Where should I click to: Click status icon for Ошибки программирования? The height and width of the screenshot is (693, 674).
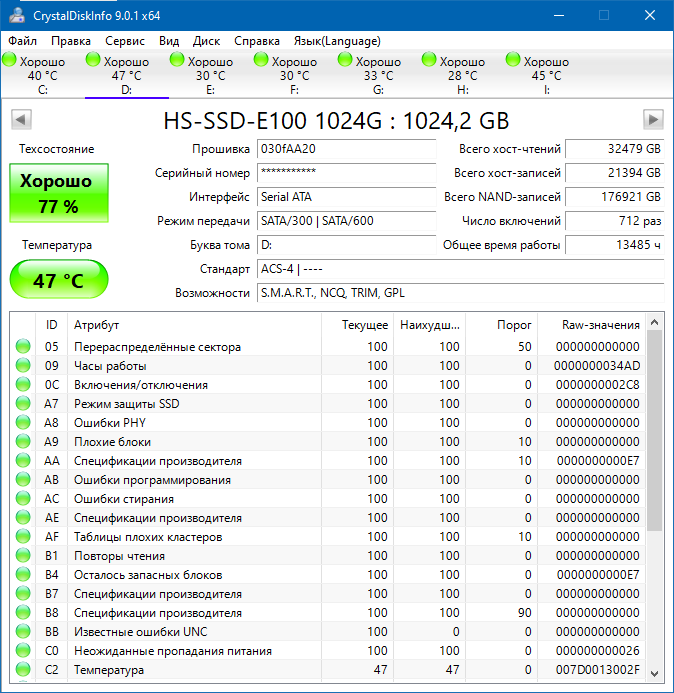pyautogui.click(x=23, y=480)
